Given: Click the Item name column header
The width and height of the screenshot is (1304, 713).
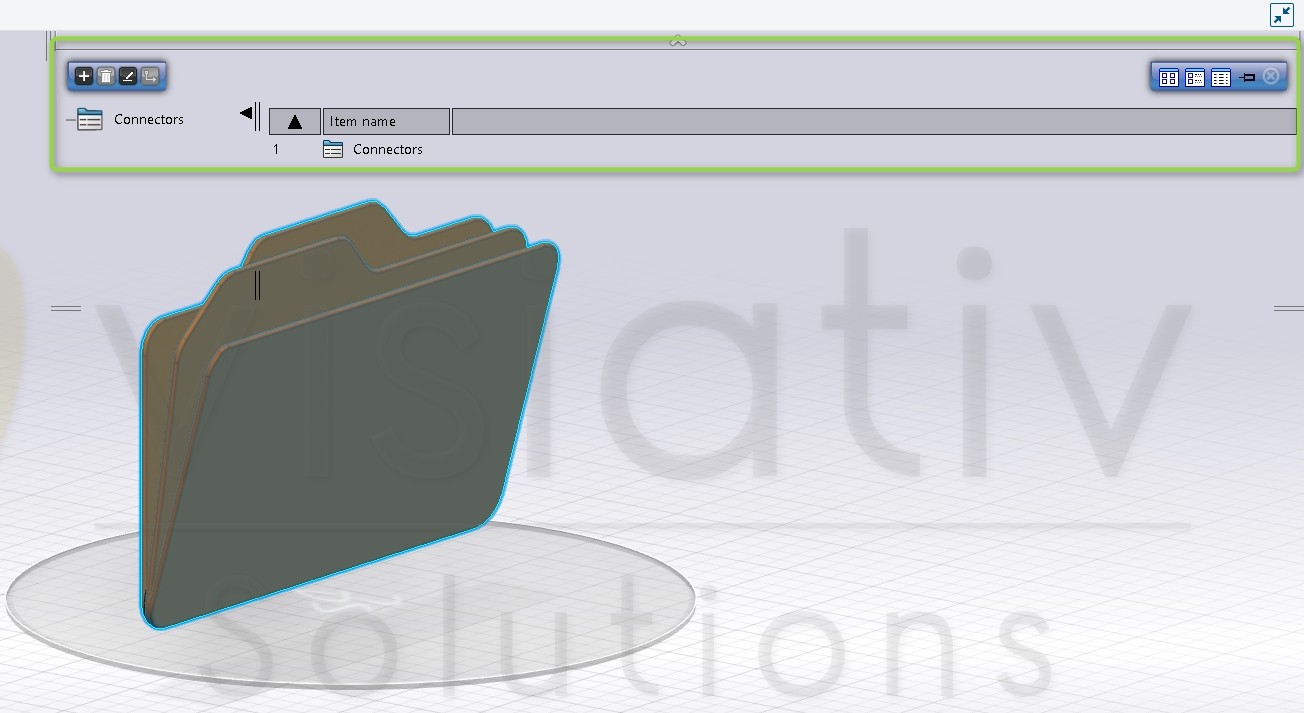Looking at the screenshot, I should pyautogui.click(x=385, y=122).
